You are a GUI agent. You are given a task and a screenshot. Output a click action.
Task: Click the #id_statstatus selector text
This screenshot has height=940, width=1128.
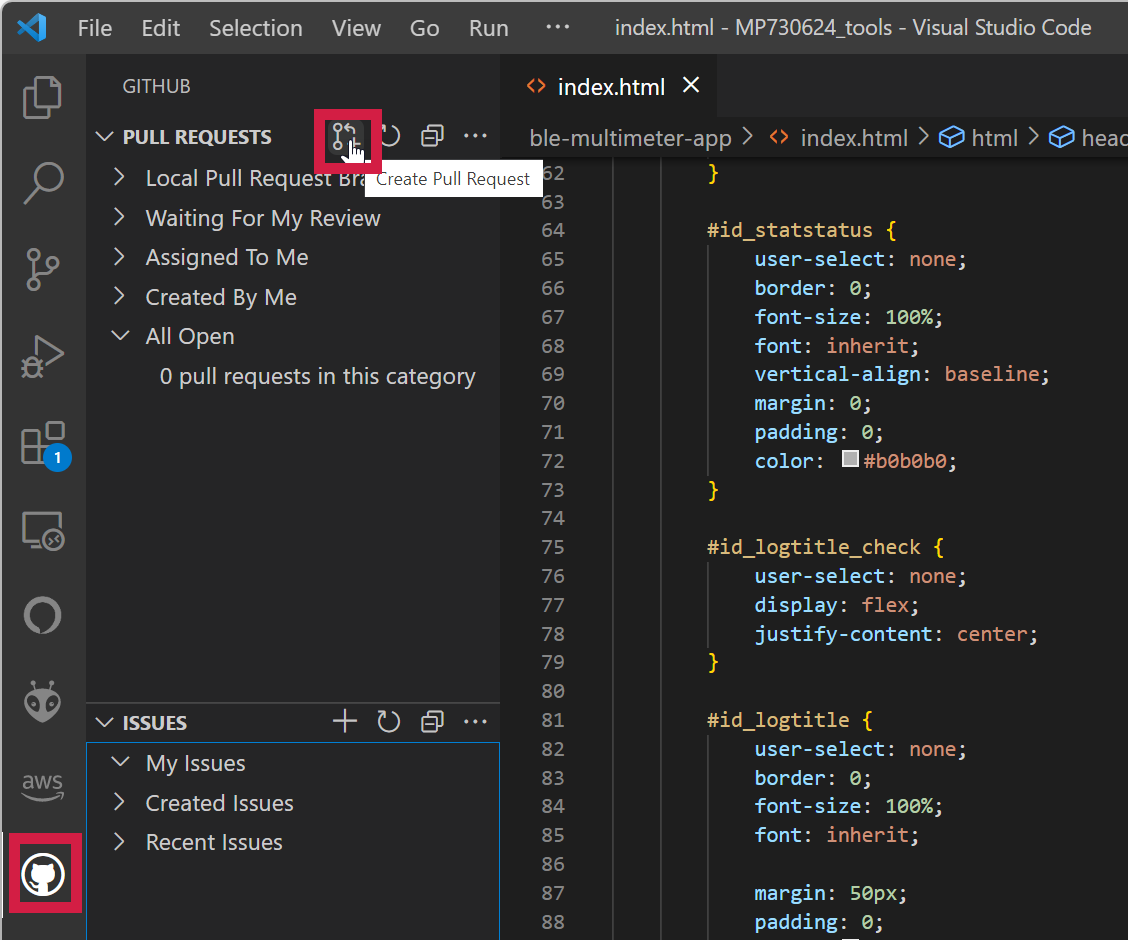click(x=789, y=230)
